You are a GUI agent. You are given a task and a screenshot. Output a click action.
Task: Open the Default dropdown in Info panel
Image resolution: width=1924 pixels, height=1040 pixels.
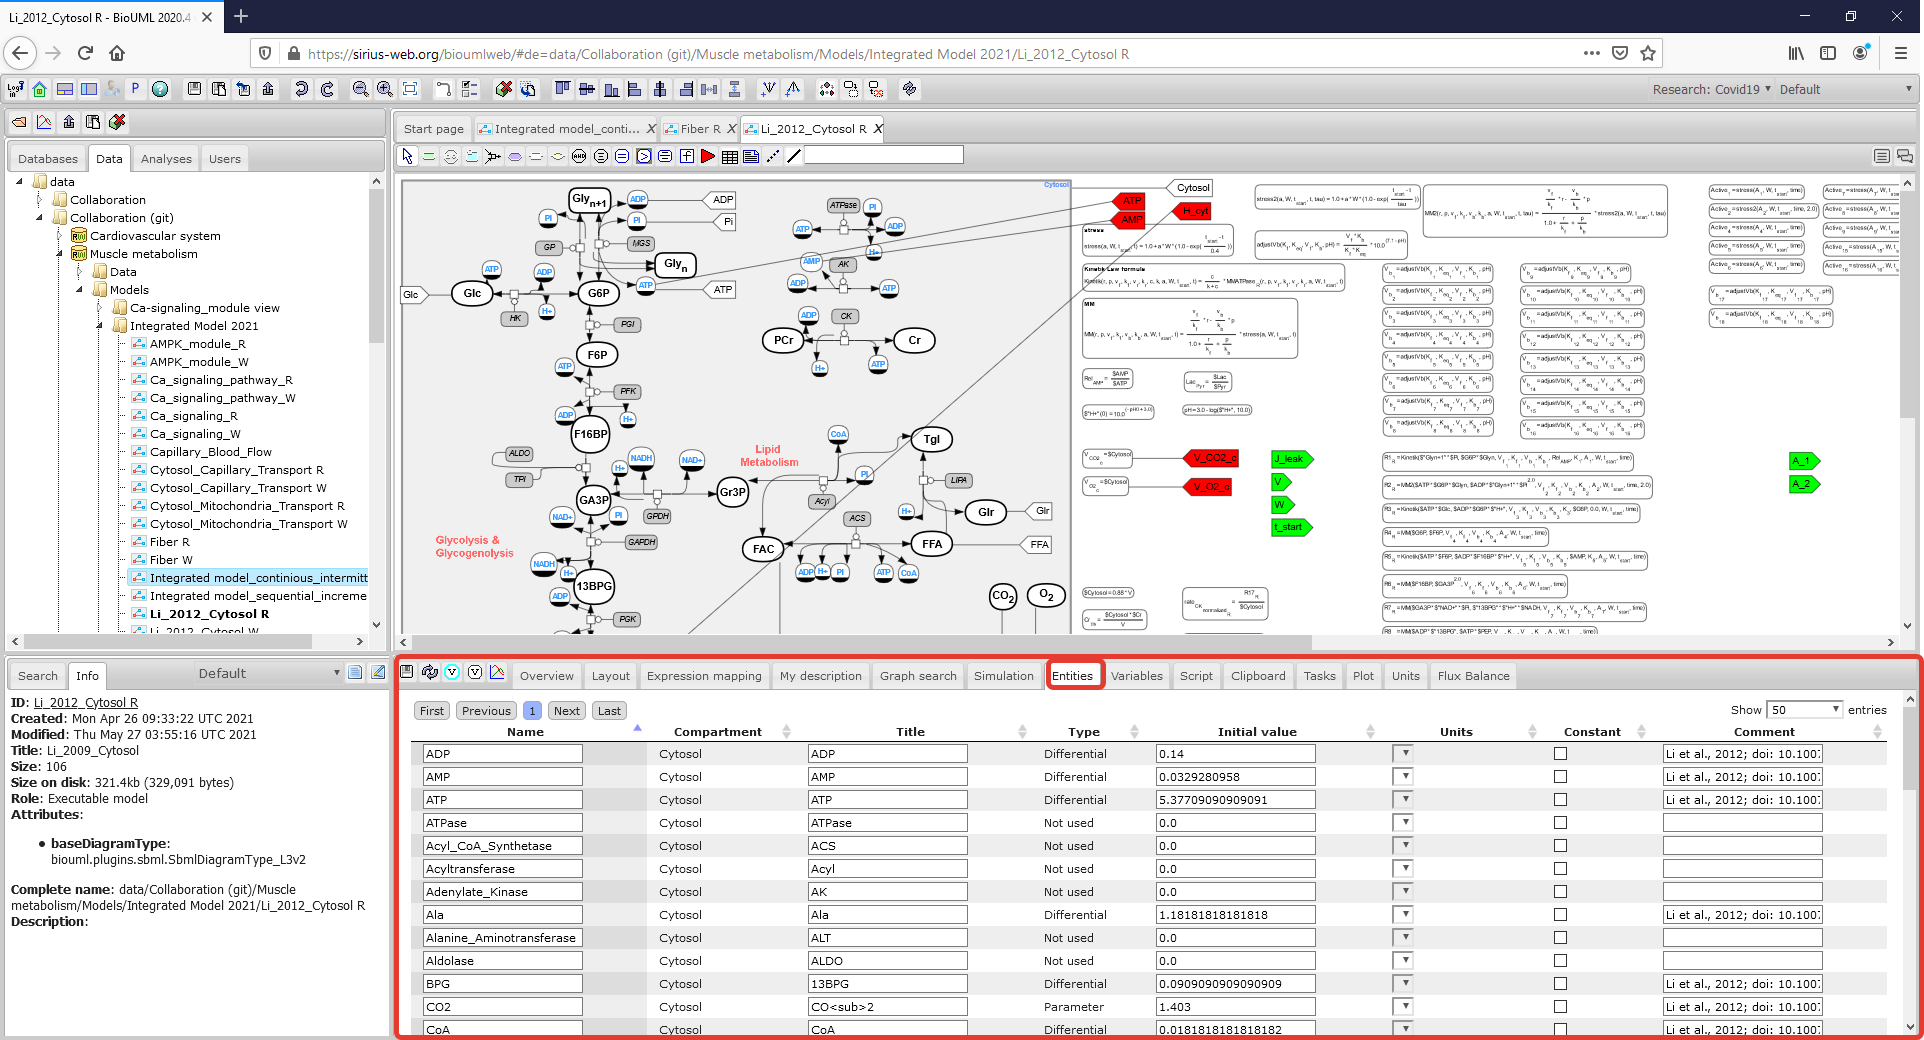coord(267,674)
